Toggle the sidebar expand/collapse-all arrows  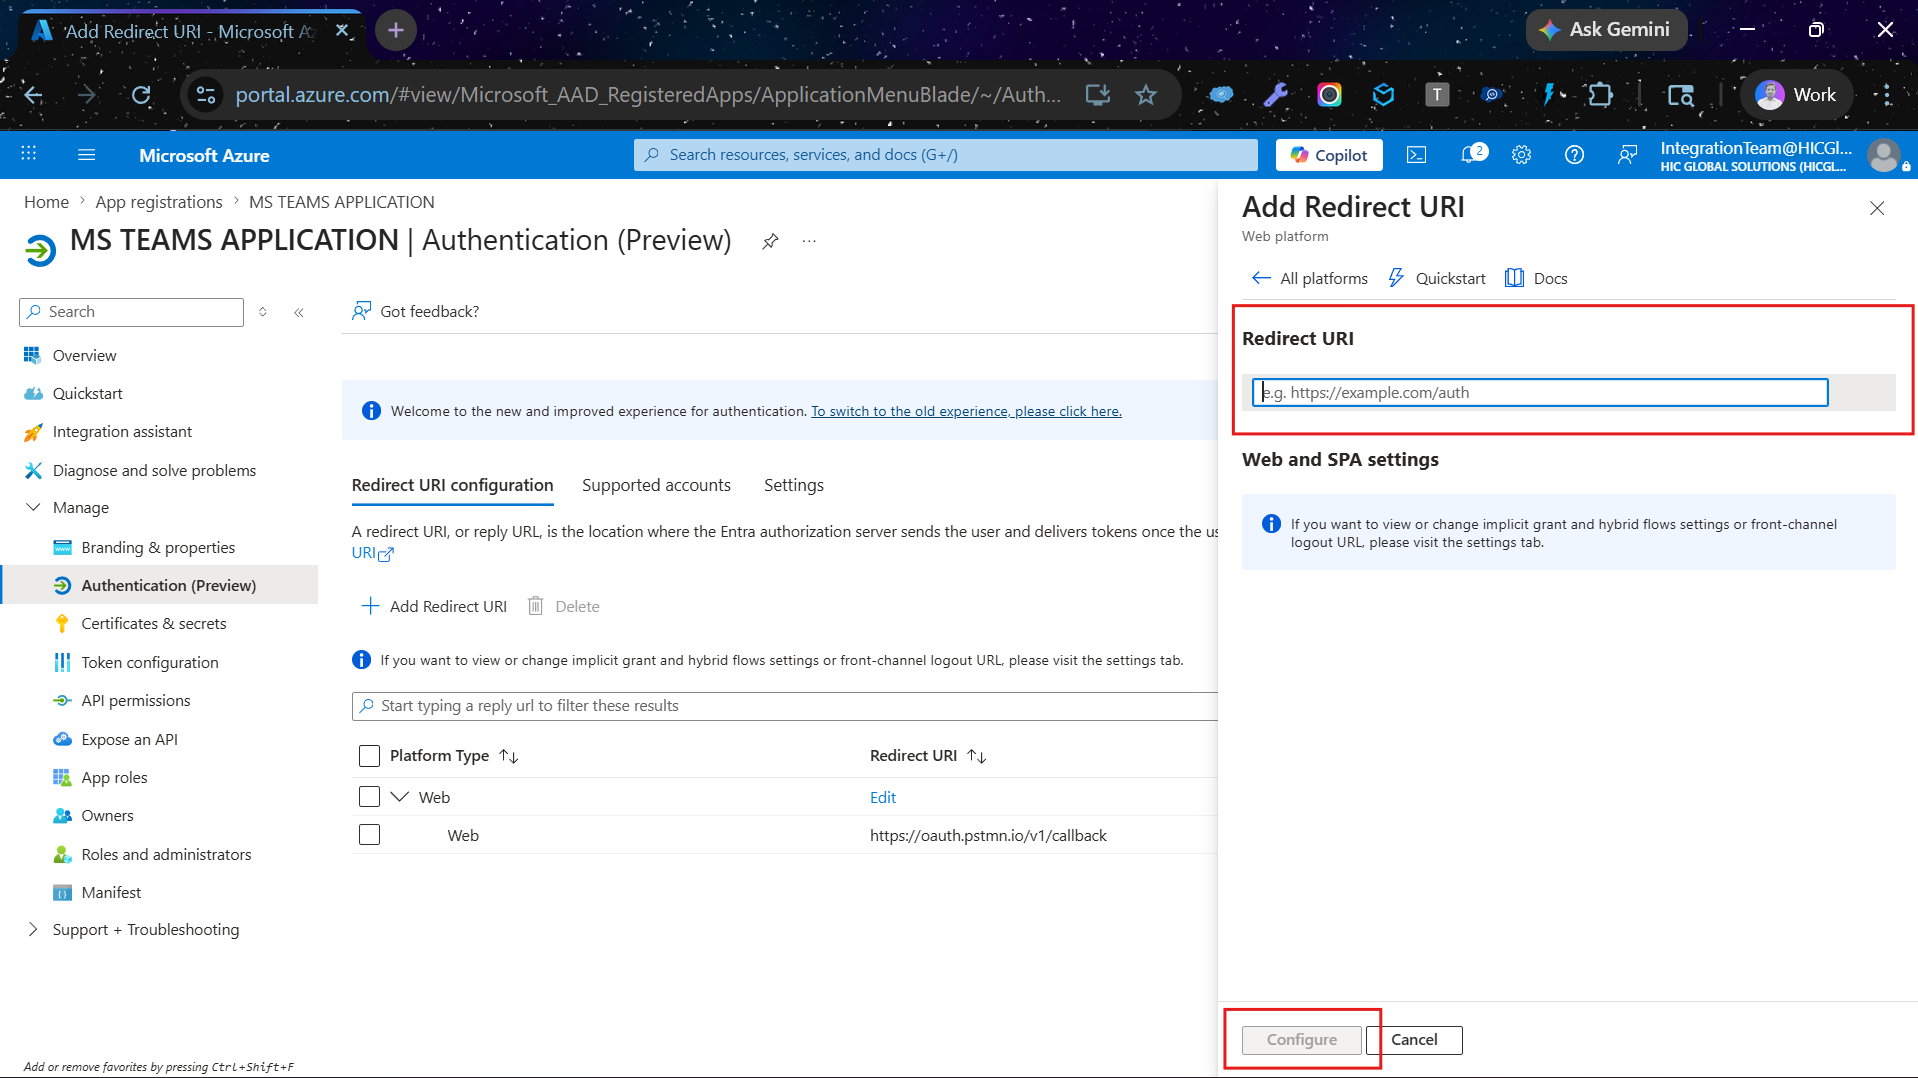click(x=263, y=312)
